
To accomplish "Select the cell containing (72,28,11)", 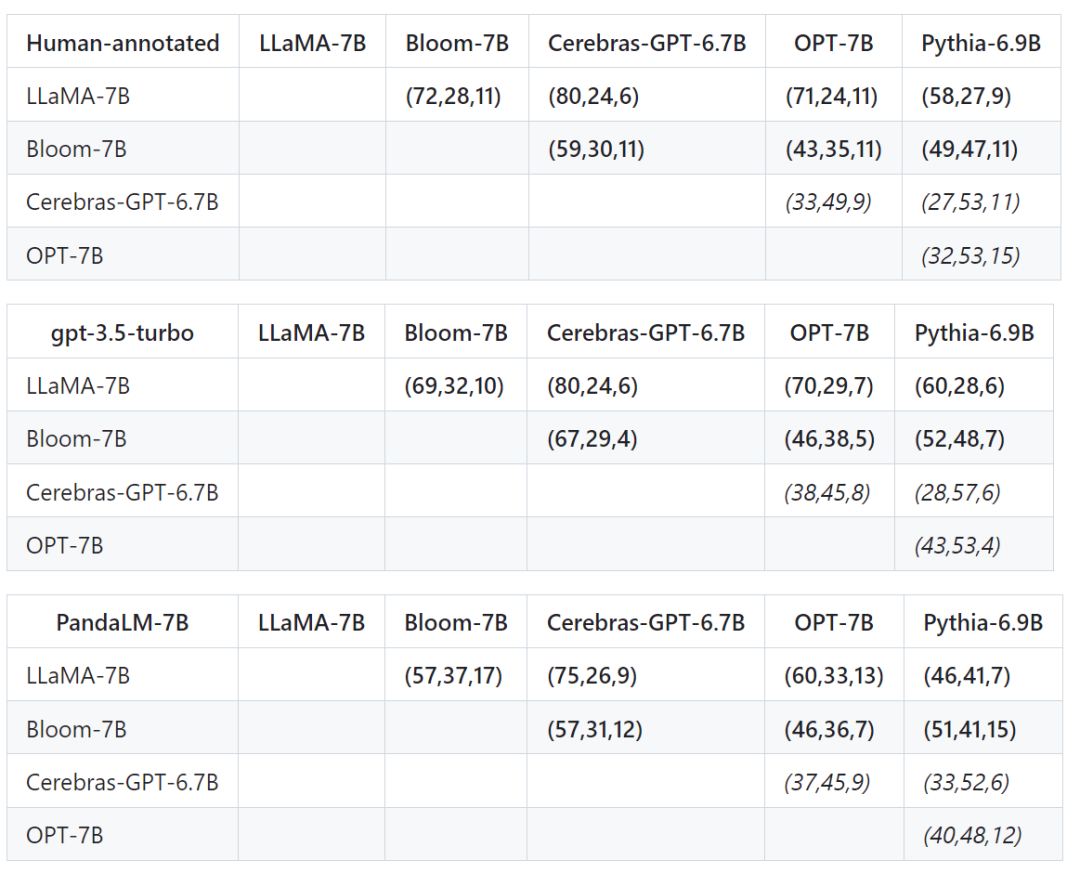I will [453, 96].
